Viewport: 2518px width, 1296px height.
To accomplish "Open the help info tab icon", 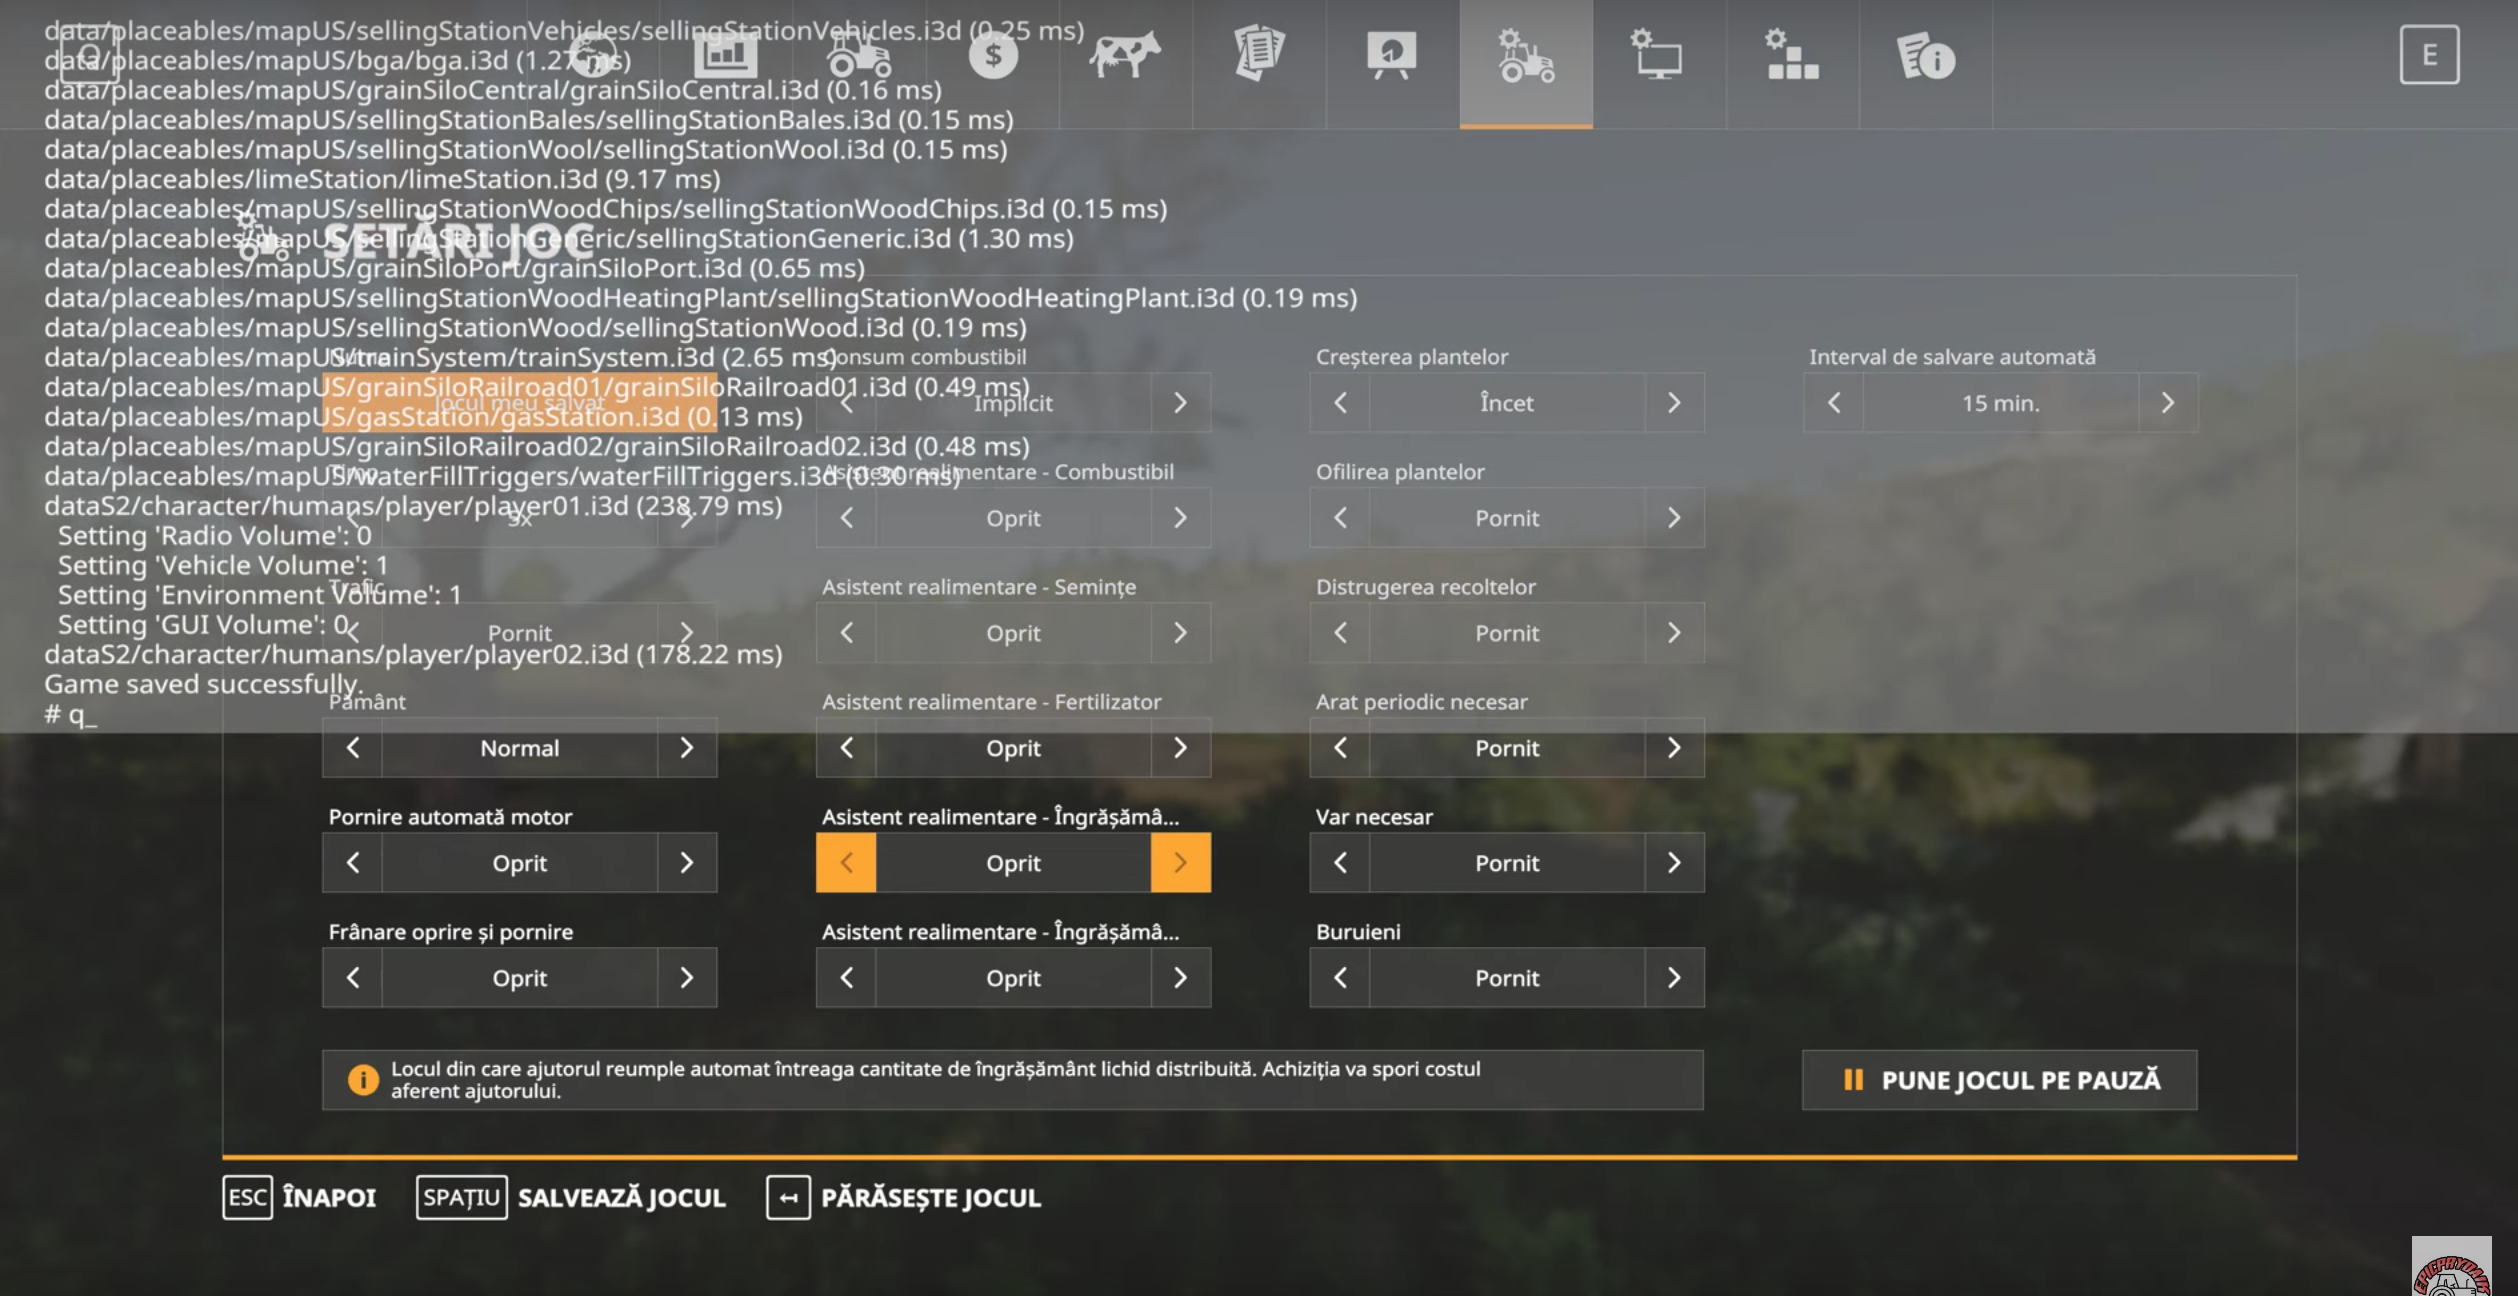I will (1925, 55).
